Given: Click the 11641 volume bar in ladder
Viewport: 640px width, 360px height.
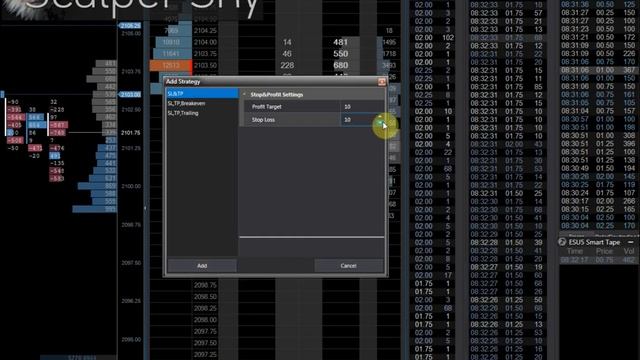Looking at the screenshot, I should point(172,53).
